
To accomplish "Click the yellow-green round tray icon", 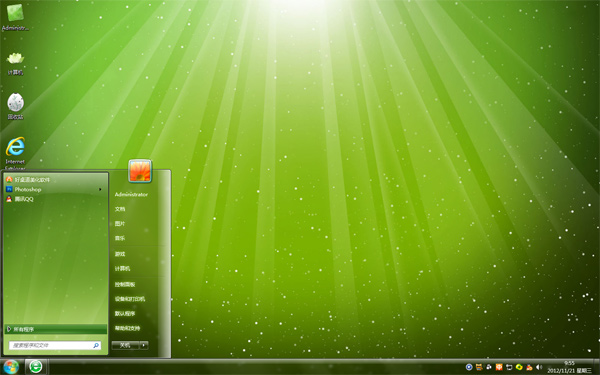I will 519,367.
